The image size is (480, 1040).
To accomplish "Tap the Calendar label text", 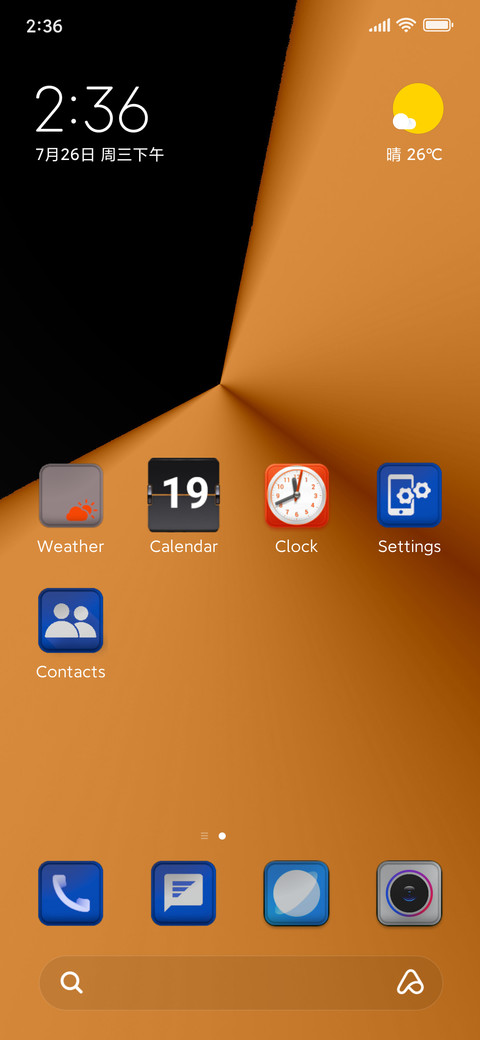I will click(x=184, y=547).
